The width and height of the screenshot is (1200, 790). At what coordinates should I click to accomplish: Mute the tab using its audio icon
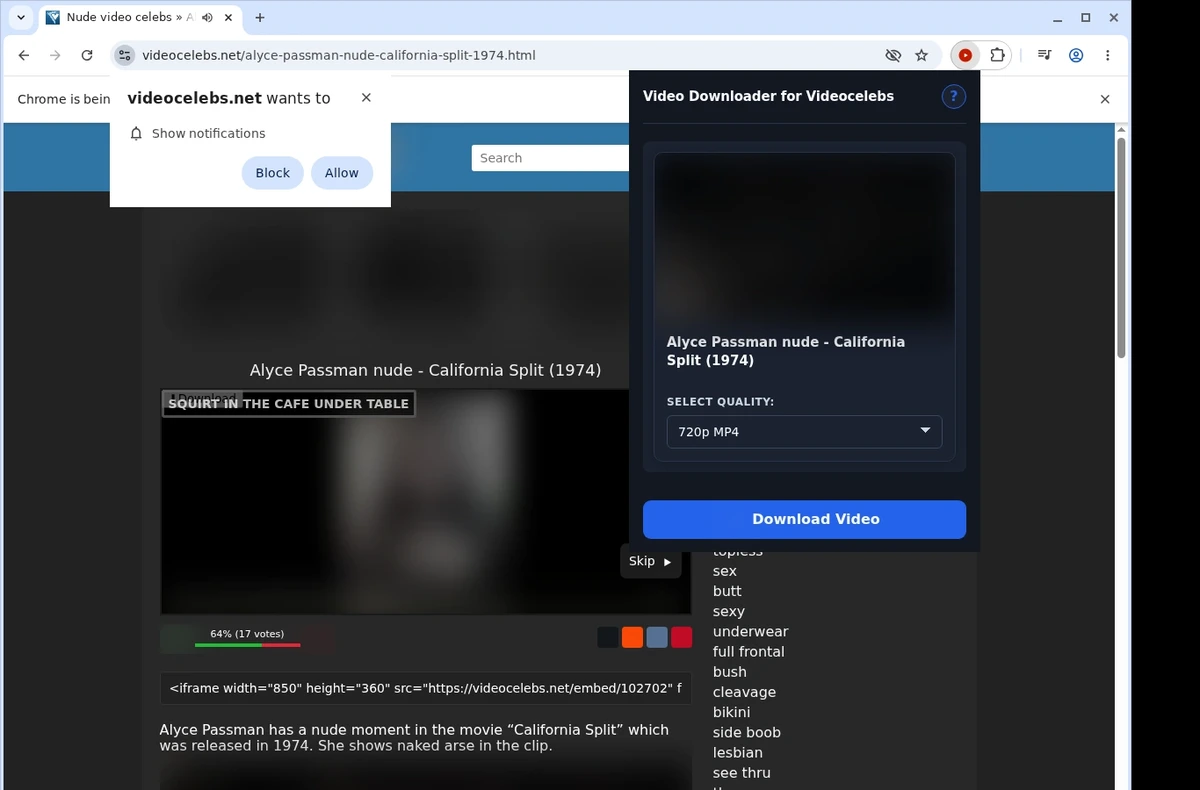pos(207,17)
